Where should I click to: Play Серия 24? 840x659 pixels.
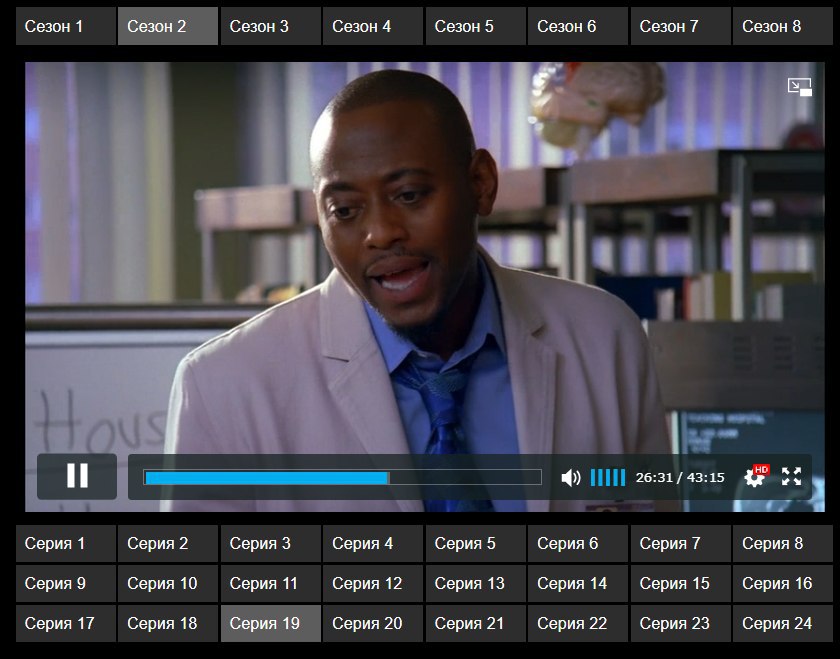(x=783, y=624)
